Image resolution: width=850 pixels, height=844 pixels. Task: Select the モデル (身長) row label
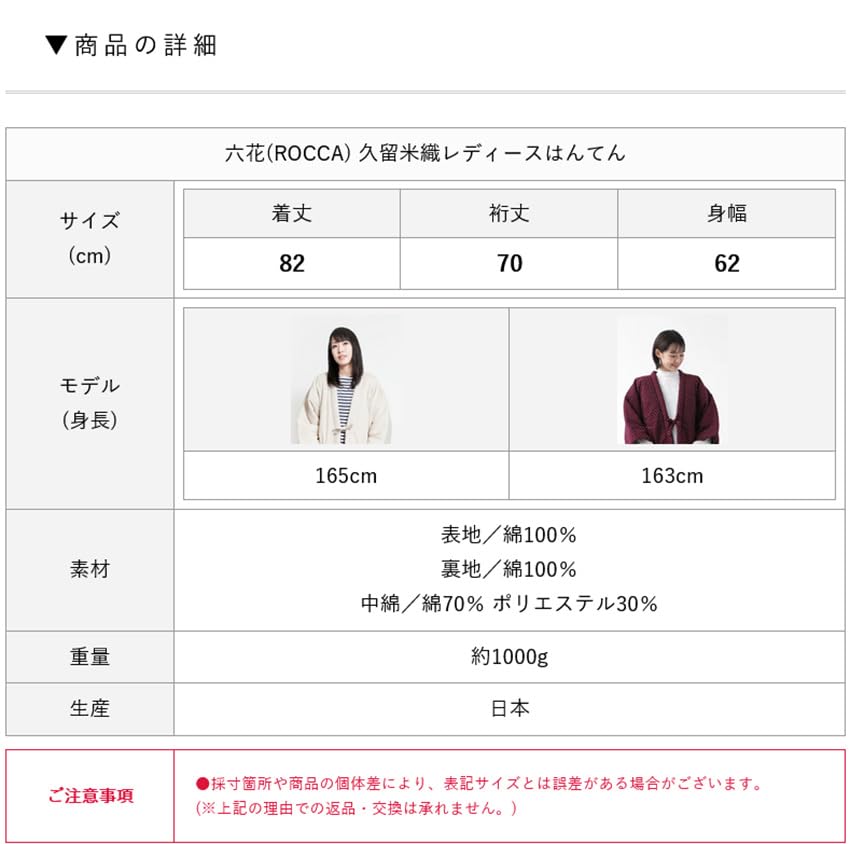click(x=90, y=403)
